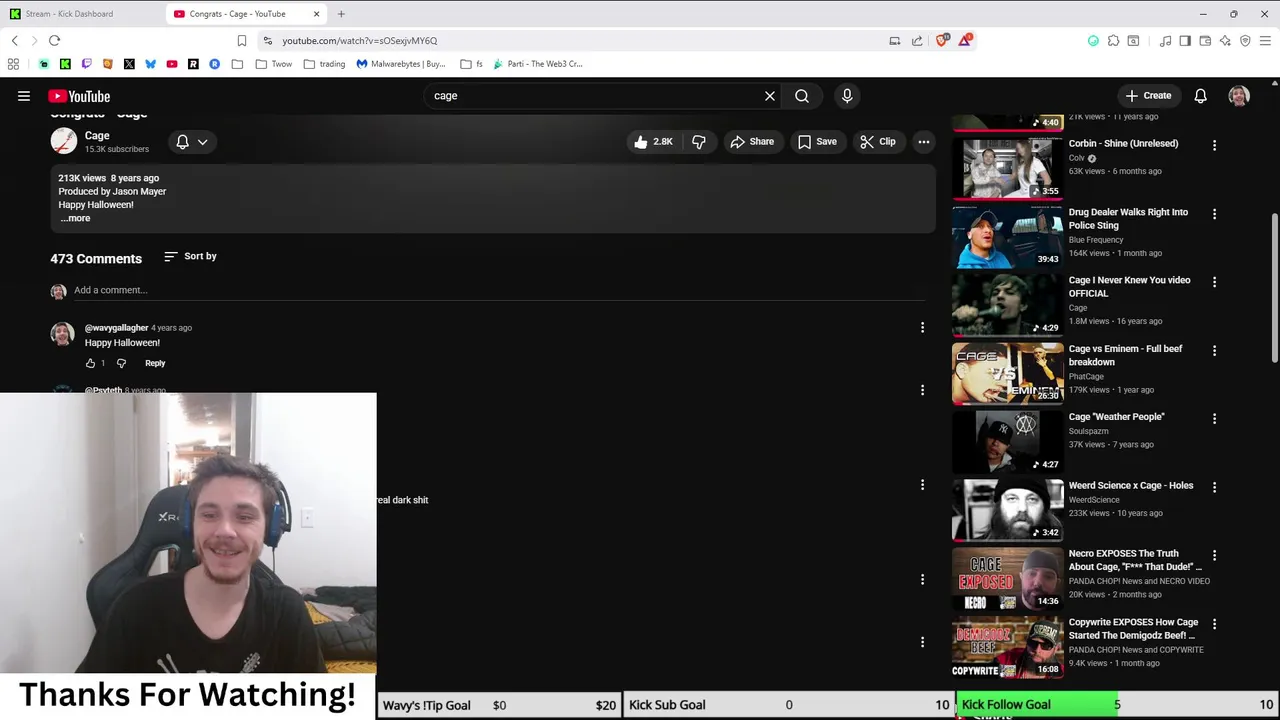Open comments Sort by menu
Screen dimensions: 1280x720
click(190, 256)
